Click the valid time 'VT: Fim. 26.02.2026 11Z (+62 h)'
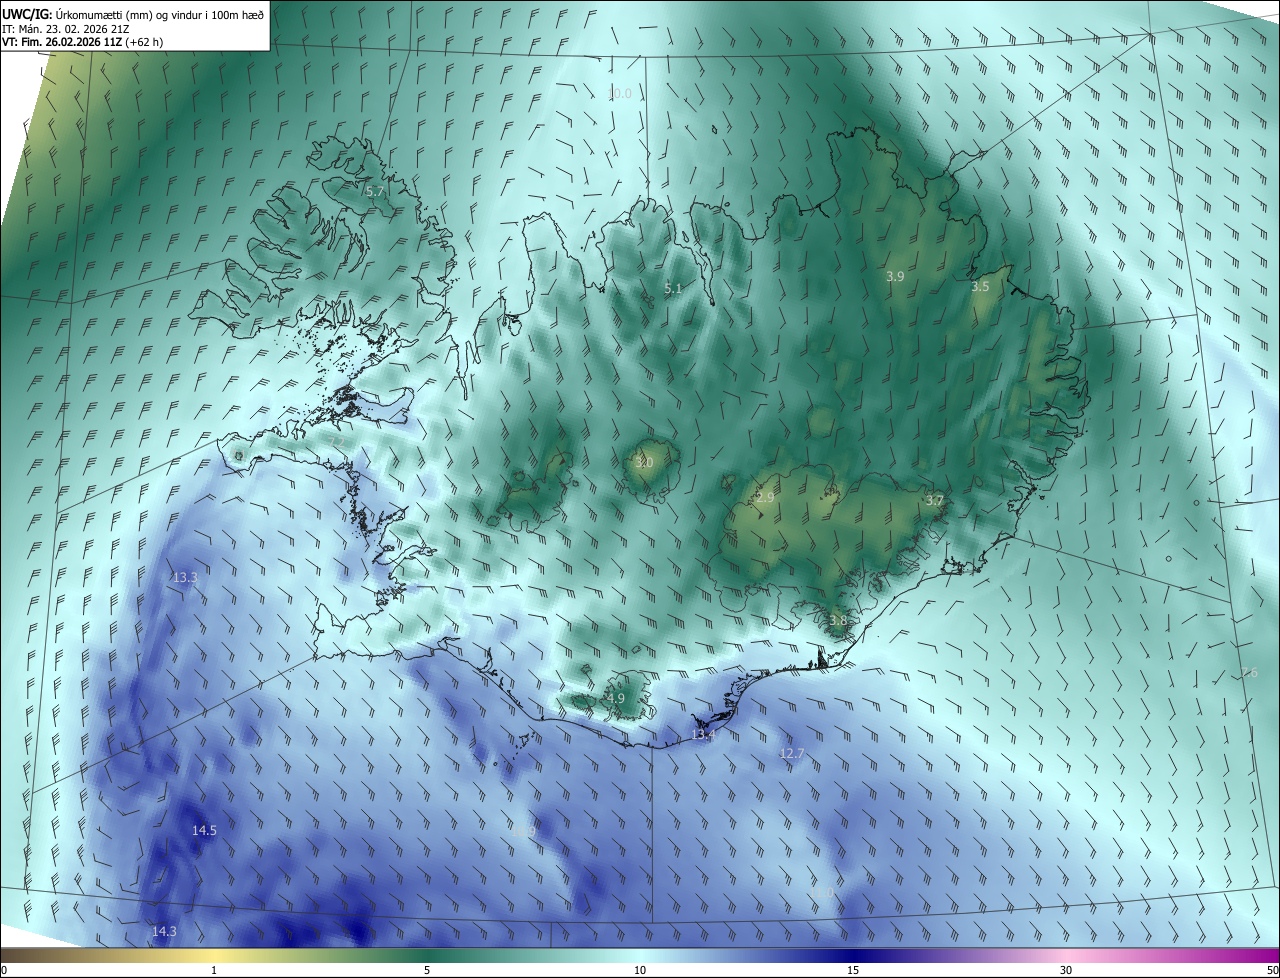Viewport: 1280px width, 978px height. 82,42
